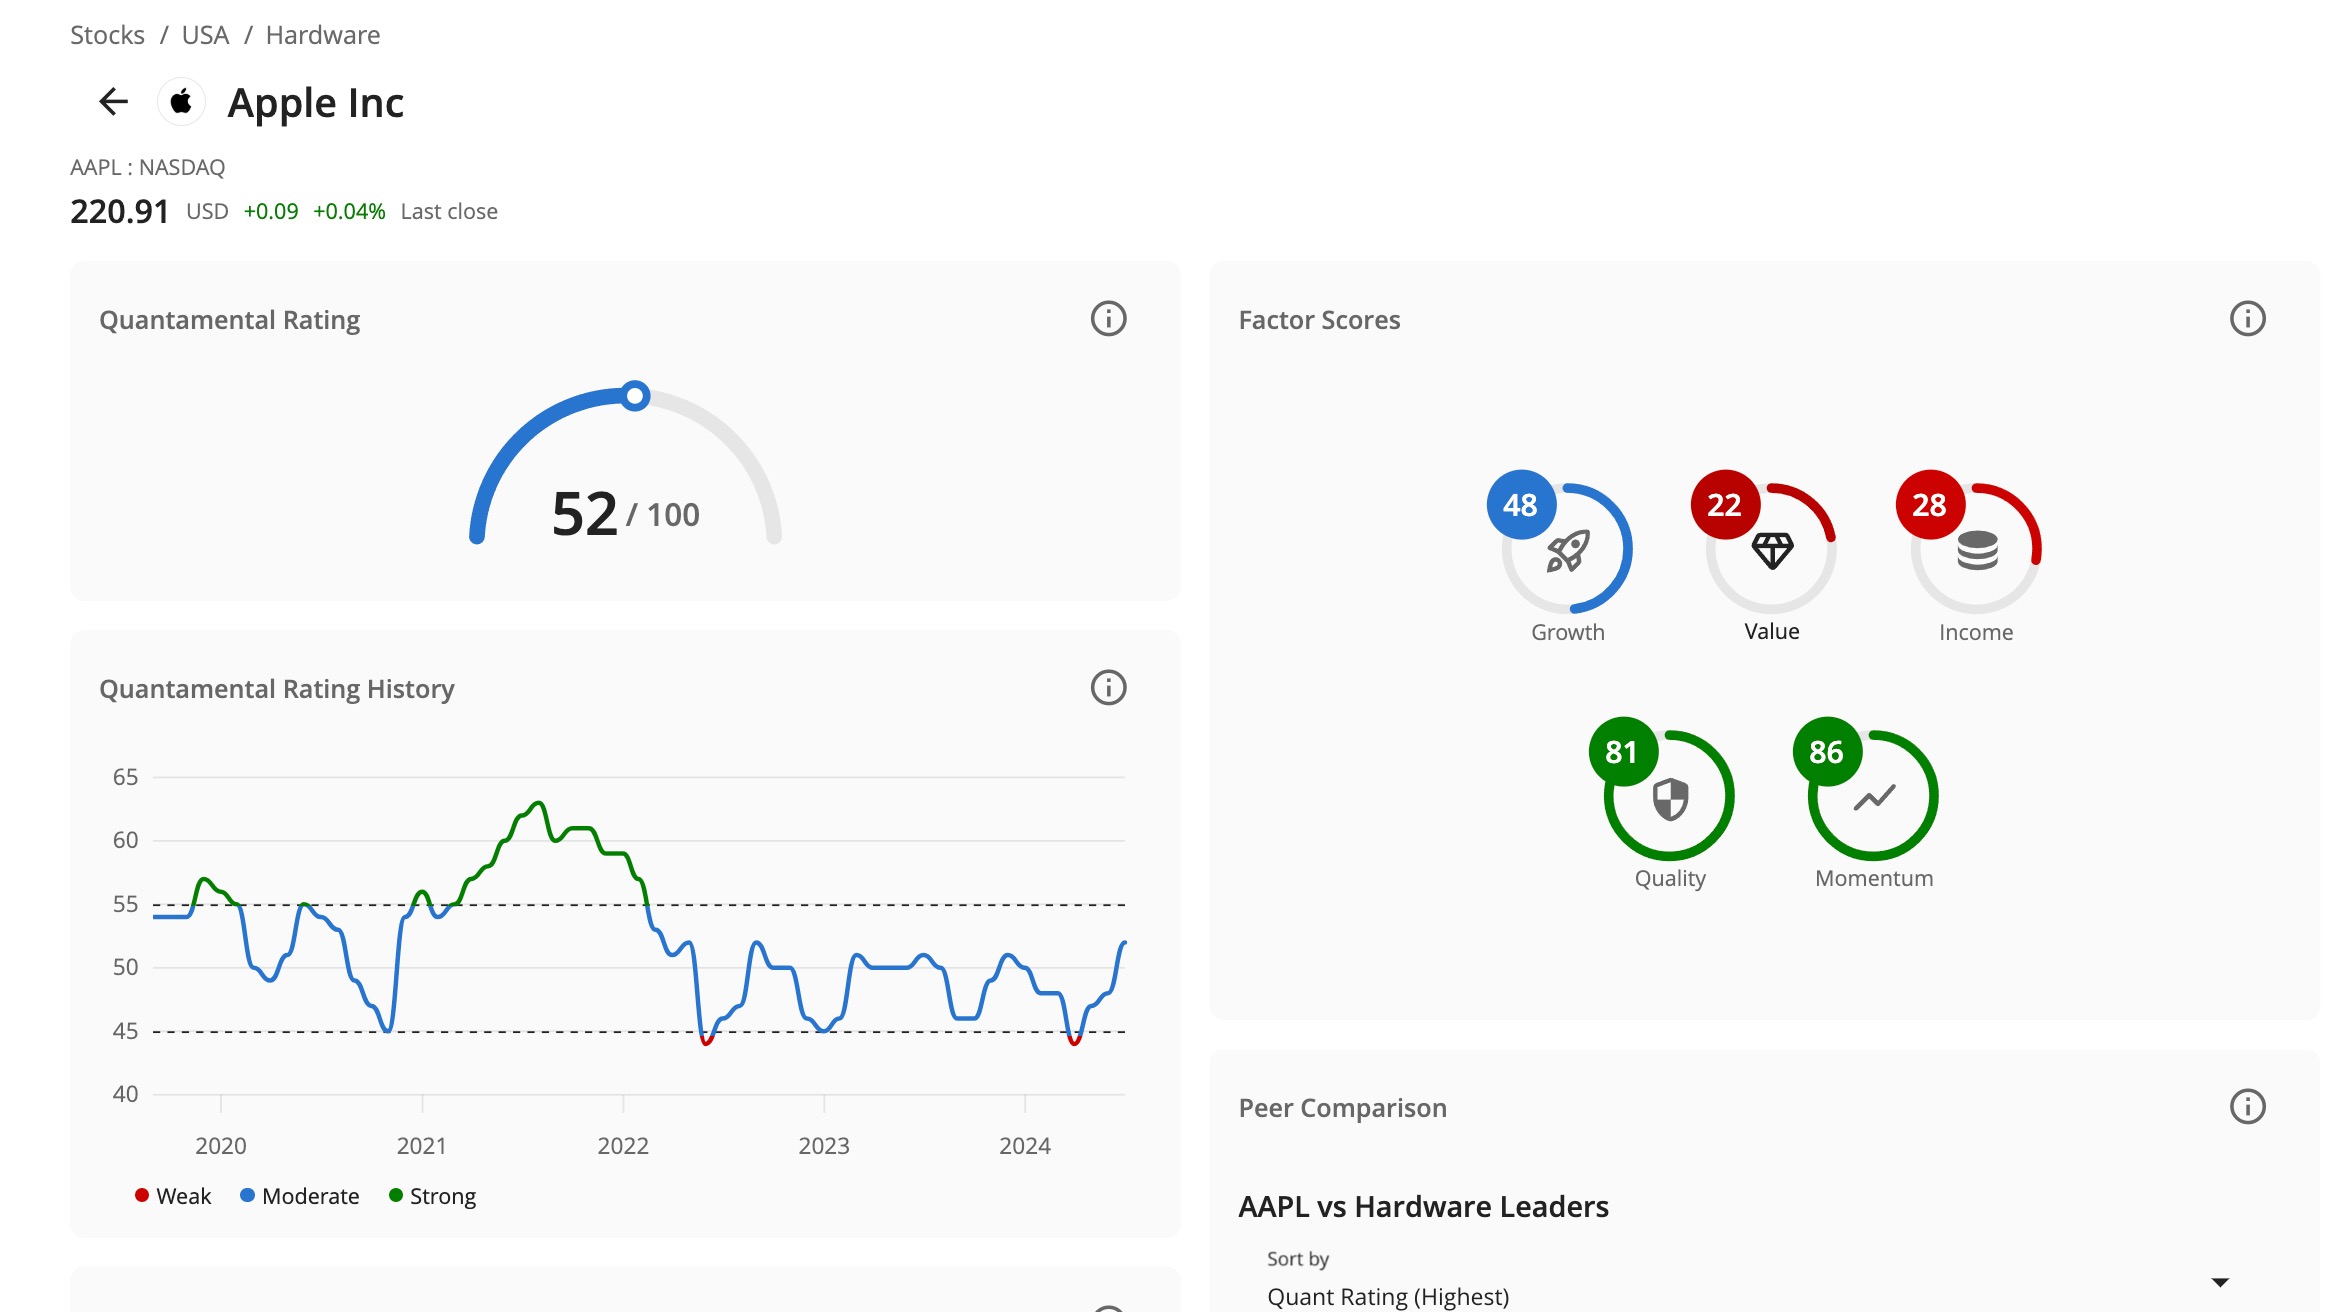Go to the Stocks breadcrumb
Image resolution: width=2340 pixels, height=1312 pixels.
point(107,35)
